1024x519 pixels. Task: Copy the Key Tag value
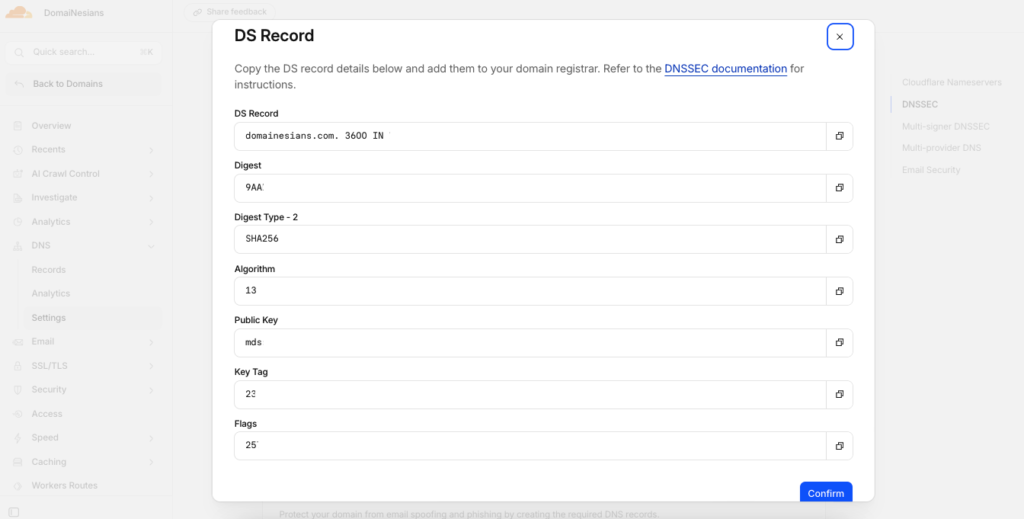coord(839,394)
